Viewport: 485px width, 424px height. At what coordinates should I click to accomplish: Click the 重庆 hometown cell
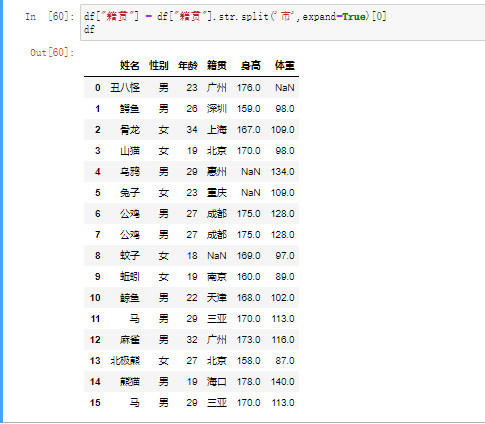[x=217, y=193]
